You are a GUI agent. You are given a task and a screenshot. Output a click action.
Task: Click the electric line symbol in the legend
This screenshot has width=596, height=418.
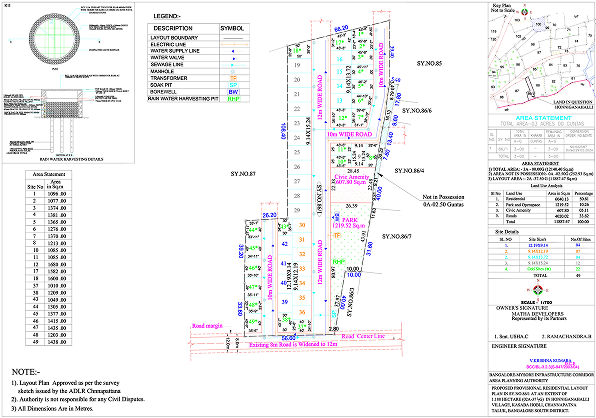tap(234, 44)
